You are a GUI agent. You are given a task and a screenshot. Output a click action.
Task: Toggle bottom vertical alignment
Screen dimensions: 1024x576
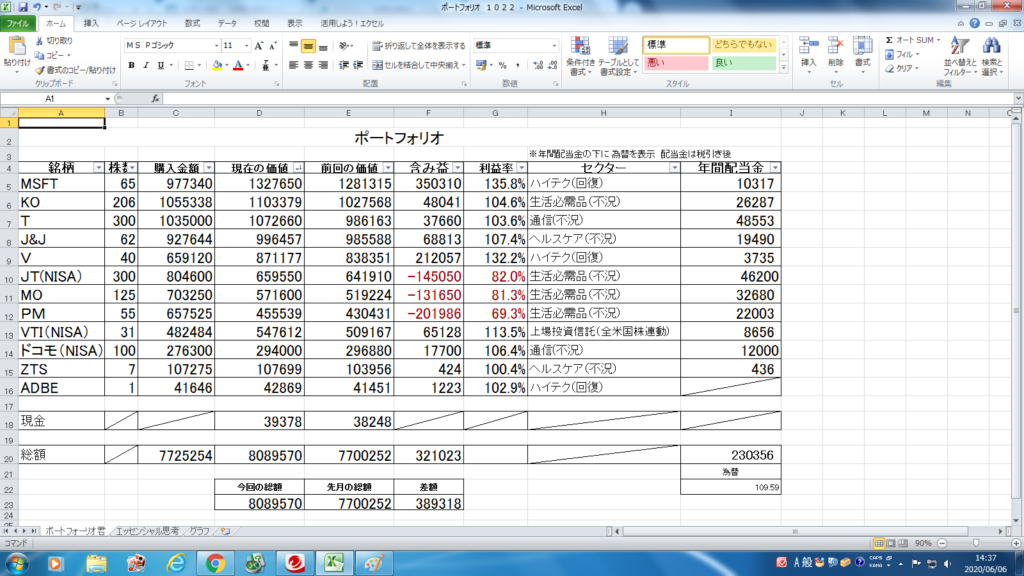(x=323, y=46)
